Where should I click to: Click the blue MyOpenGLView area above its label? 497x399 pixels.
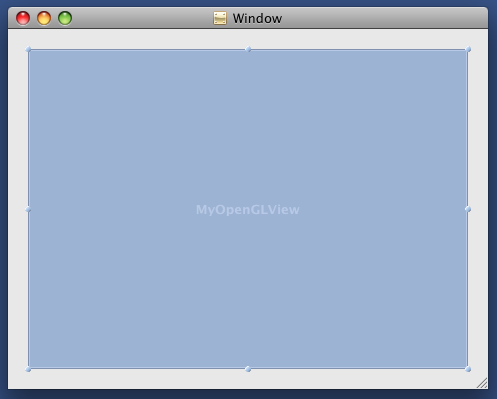click(x=248, y=127)
